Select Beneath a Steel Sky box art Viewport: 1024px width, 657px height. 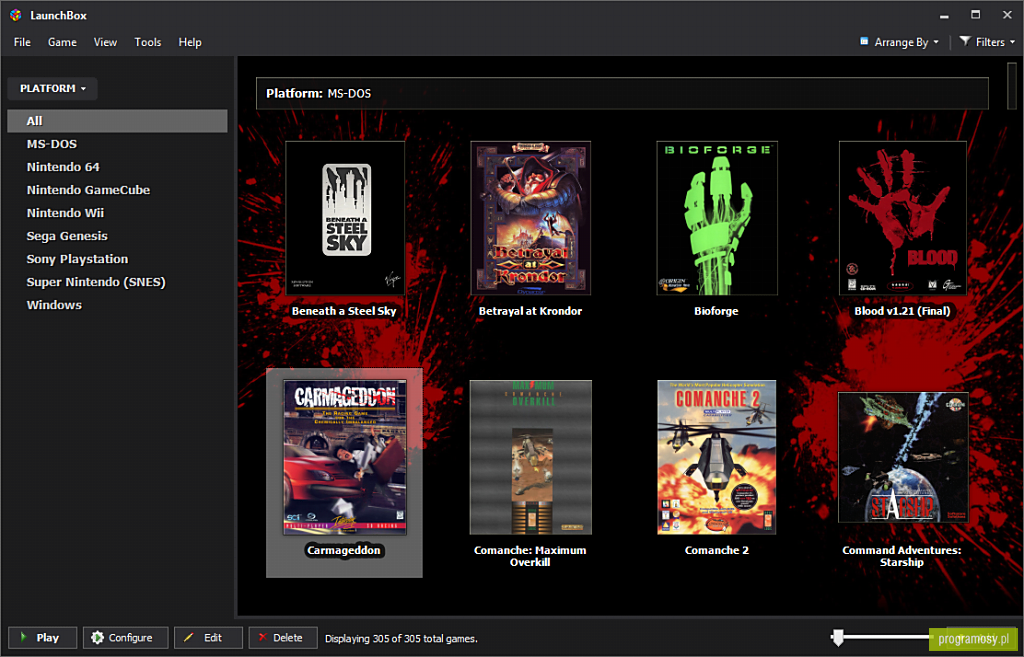coord(345,218)
